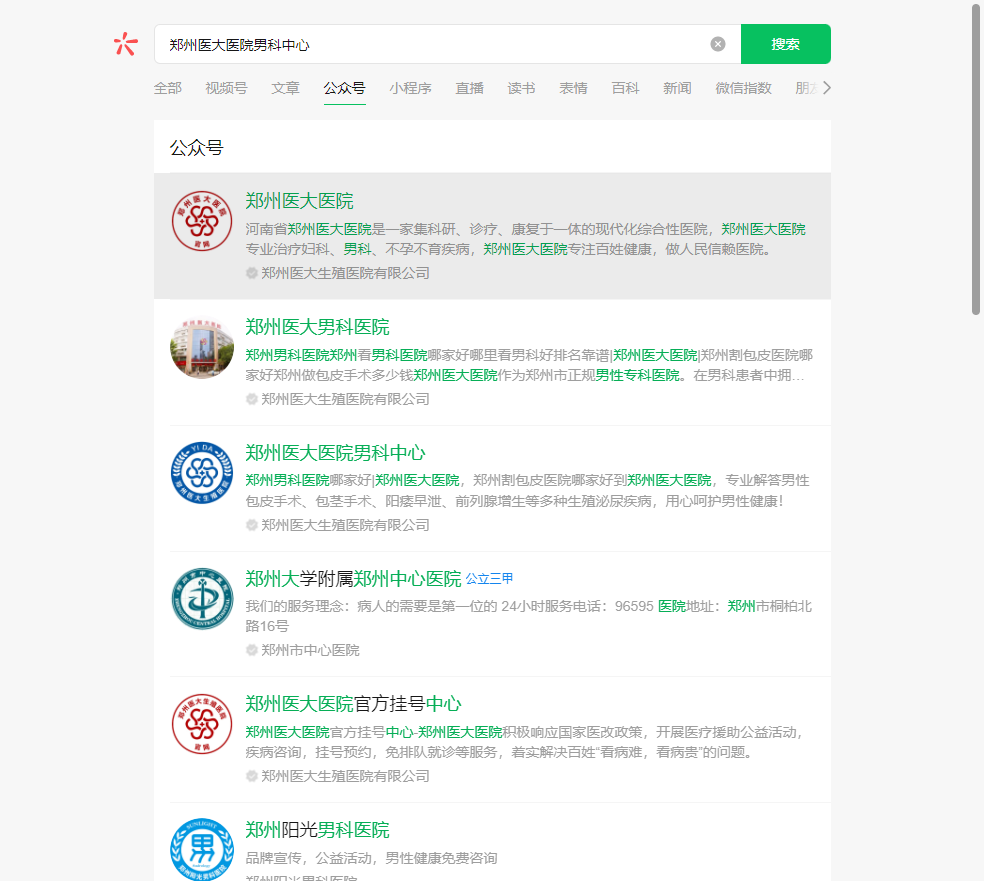Open the 读书 tab
The width and height of the screenshot is (984, 881).
pos(521,88)
